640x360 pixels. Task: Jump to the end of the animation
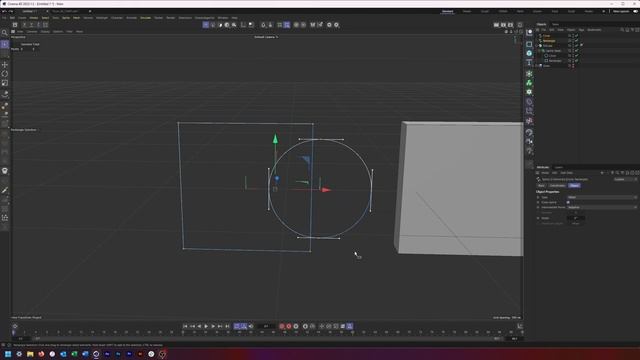click(227, 326)
